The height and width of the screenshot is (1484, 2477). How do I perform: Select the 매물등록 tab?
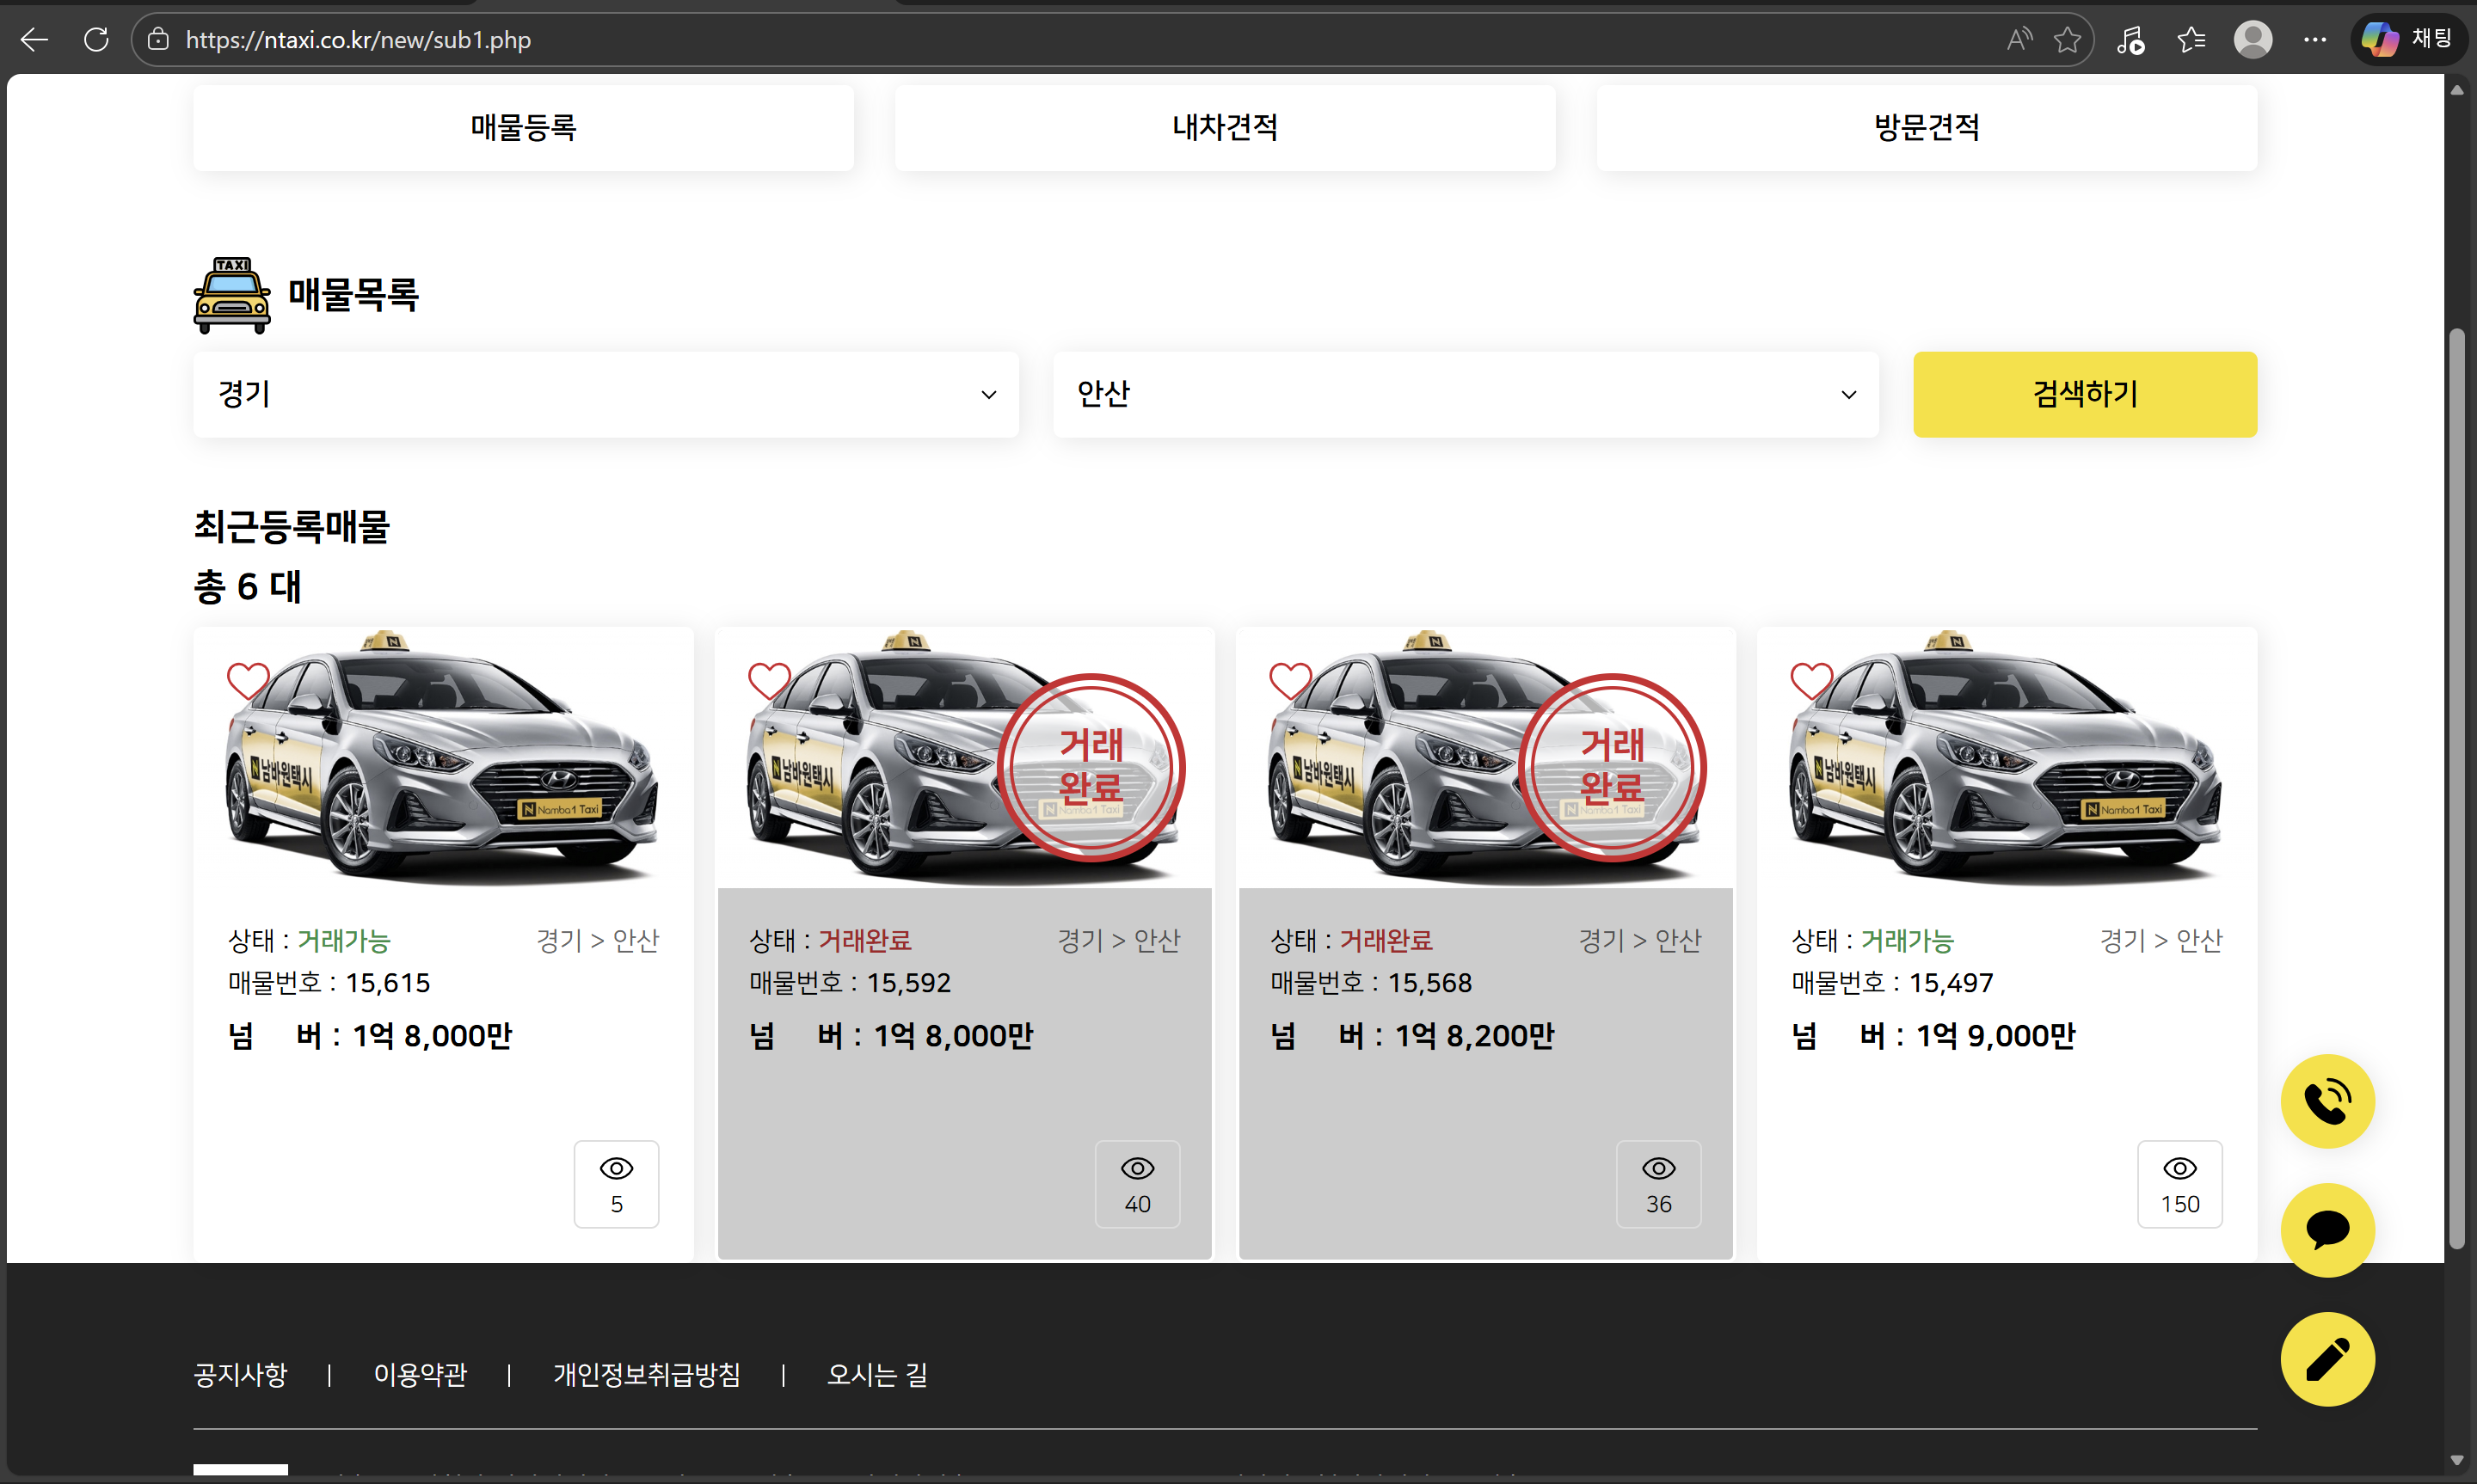point(523,127)
